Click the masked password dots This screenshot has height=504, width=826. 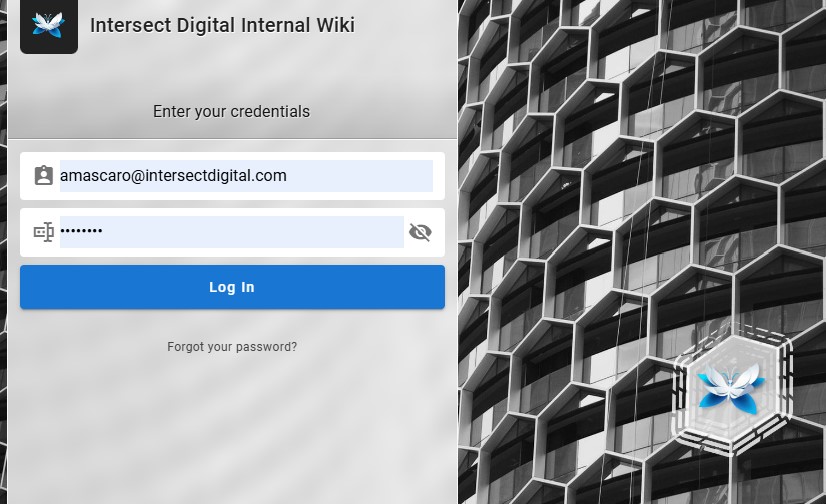tap(81, 232)
